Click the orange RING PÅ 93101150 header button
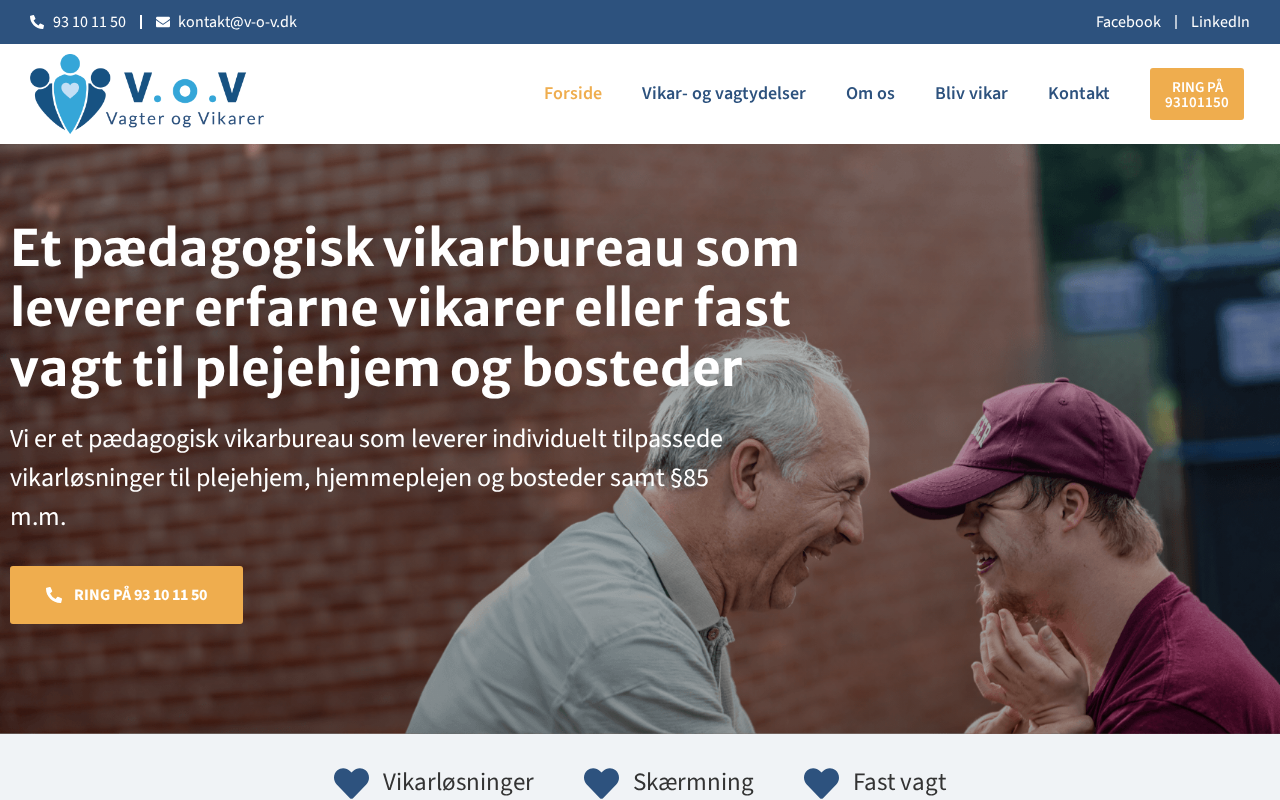 [x=1197, y=94]
